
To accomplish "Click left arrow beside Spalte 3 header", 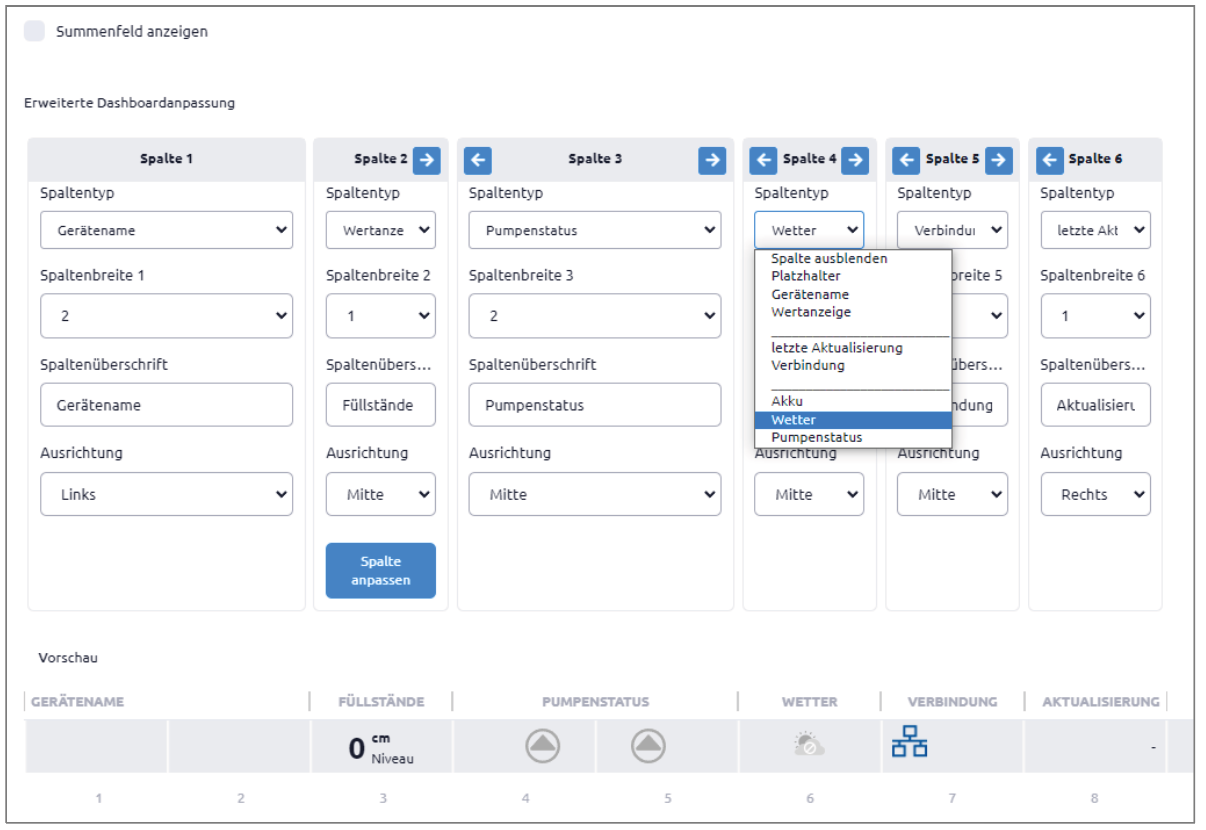I will click(x=478, y=159).
